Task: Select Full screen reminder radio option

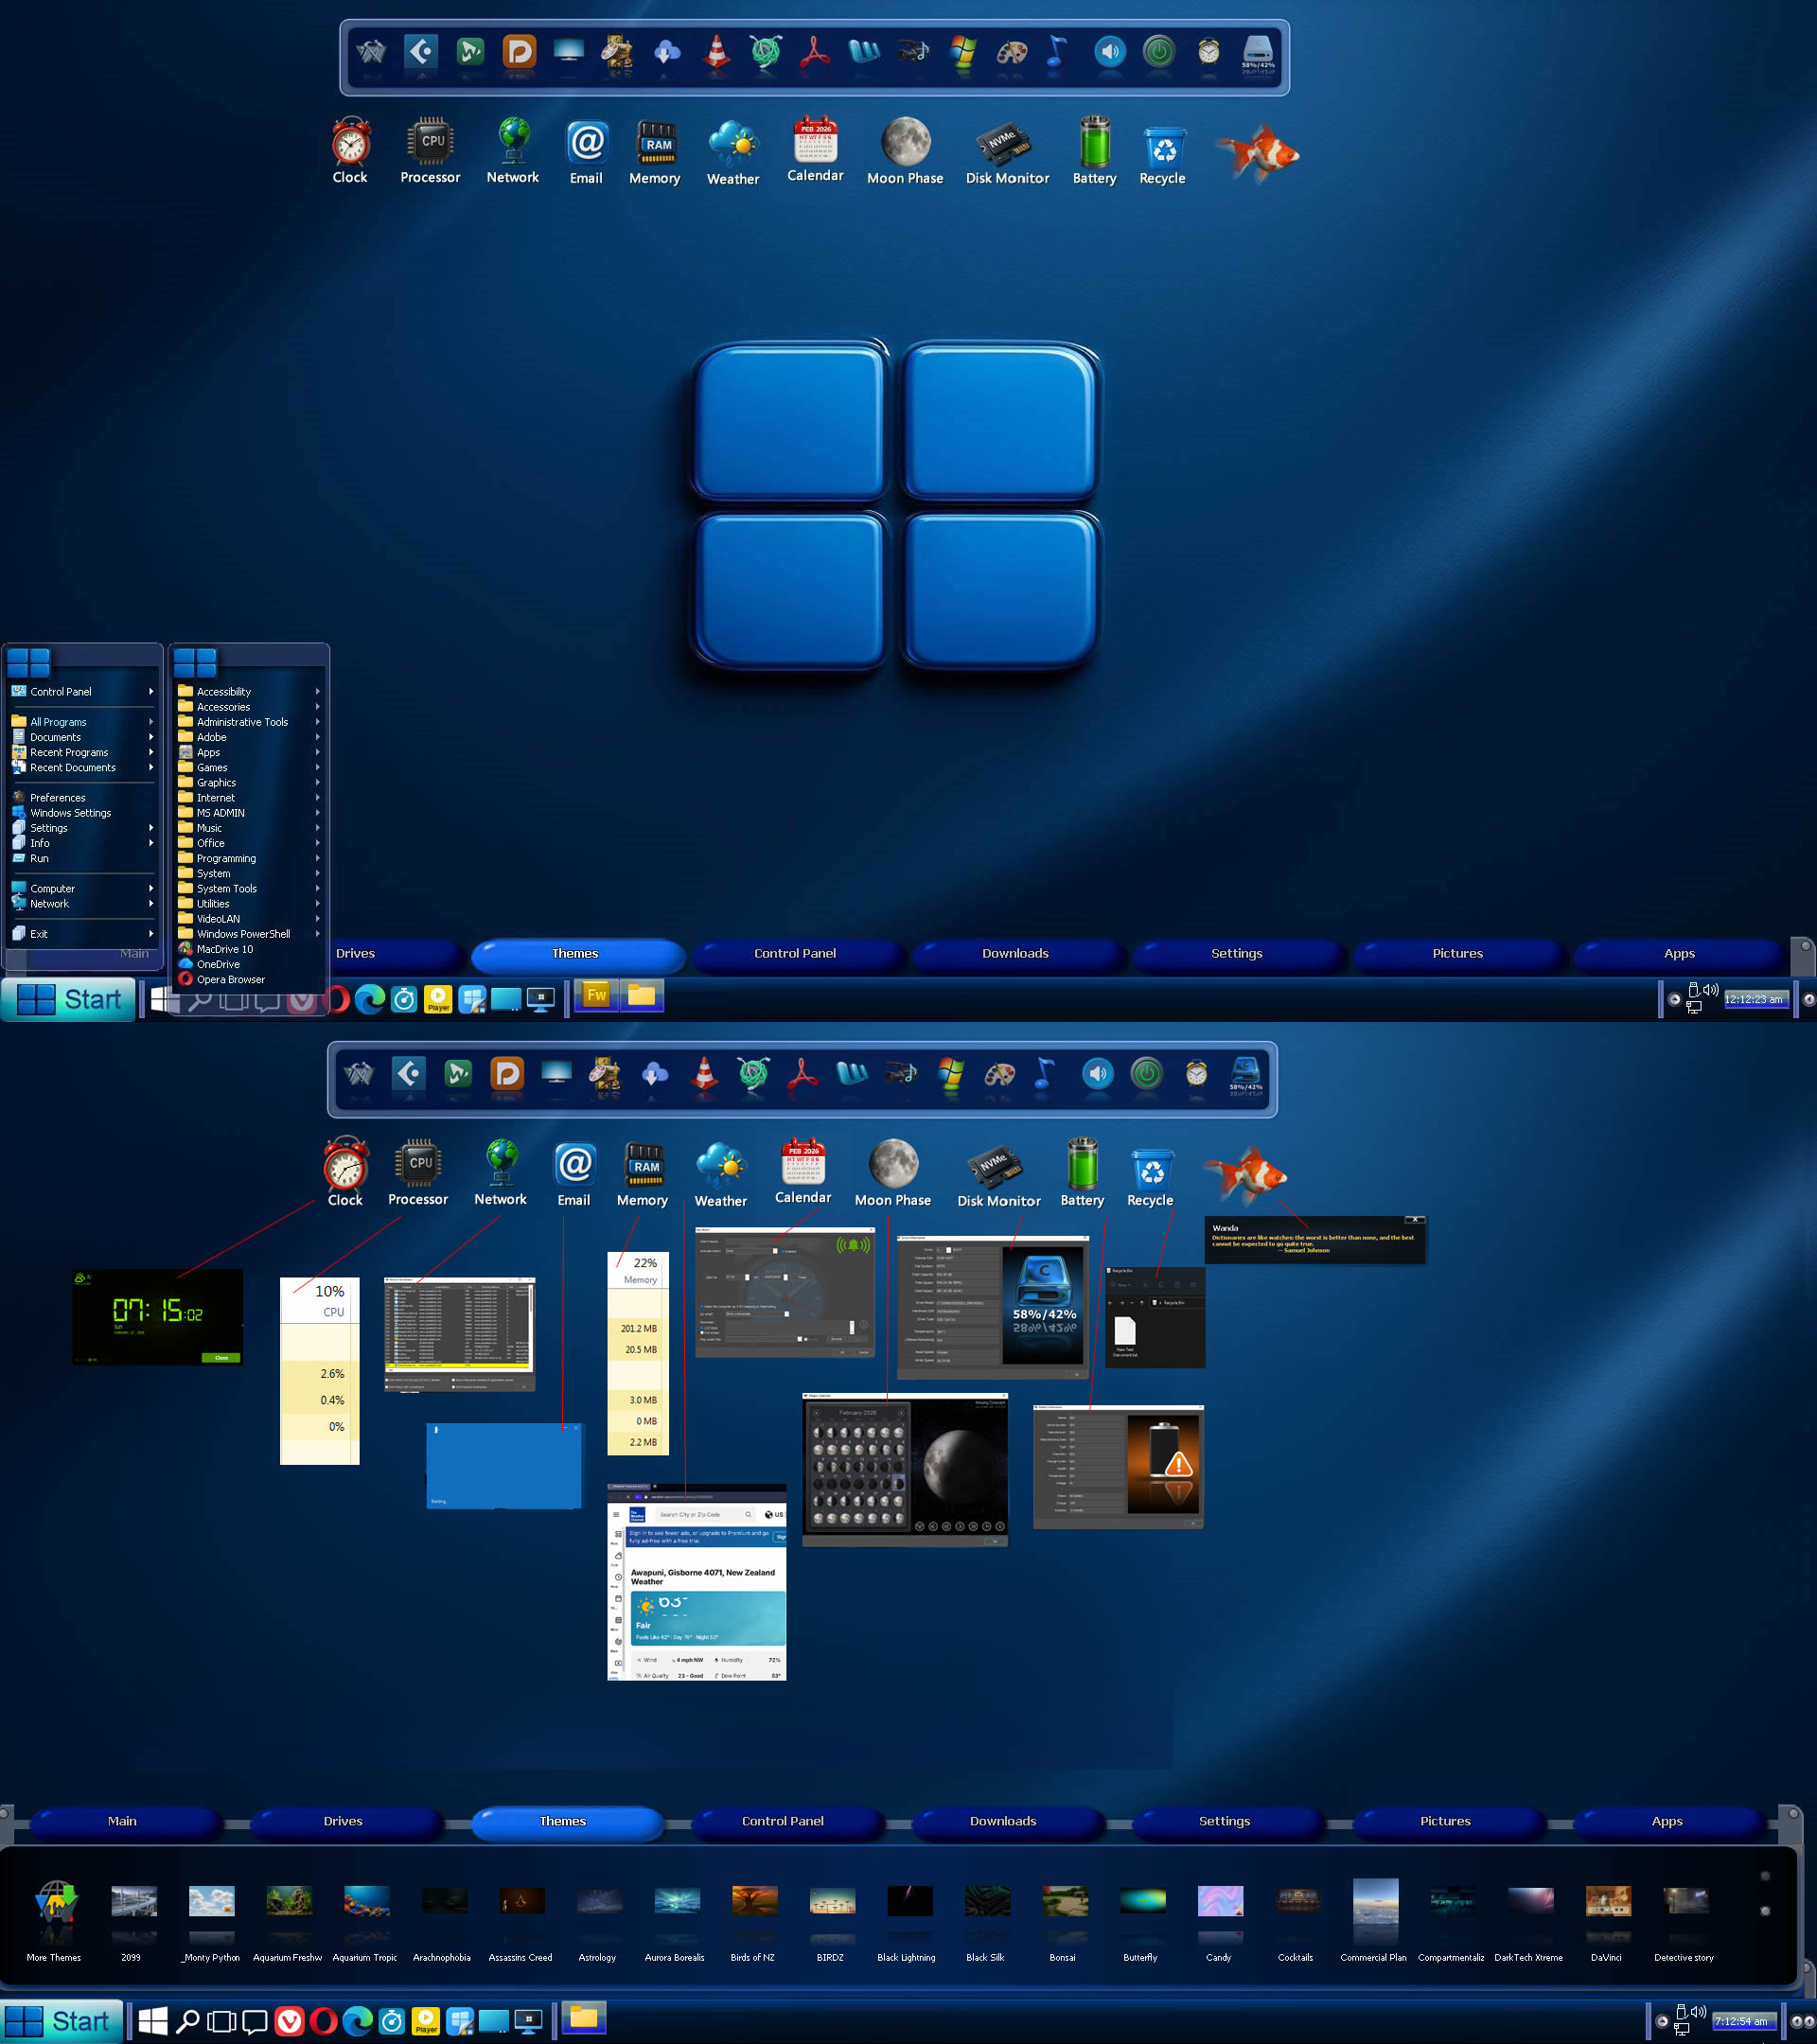Action: pos(702,1333)
